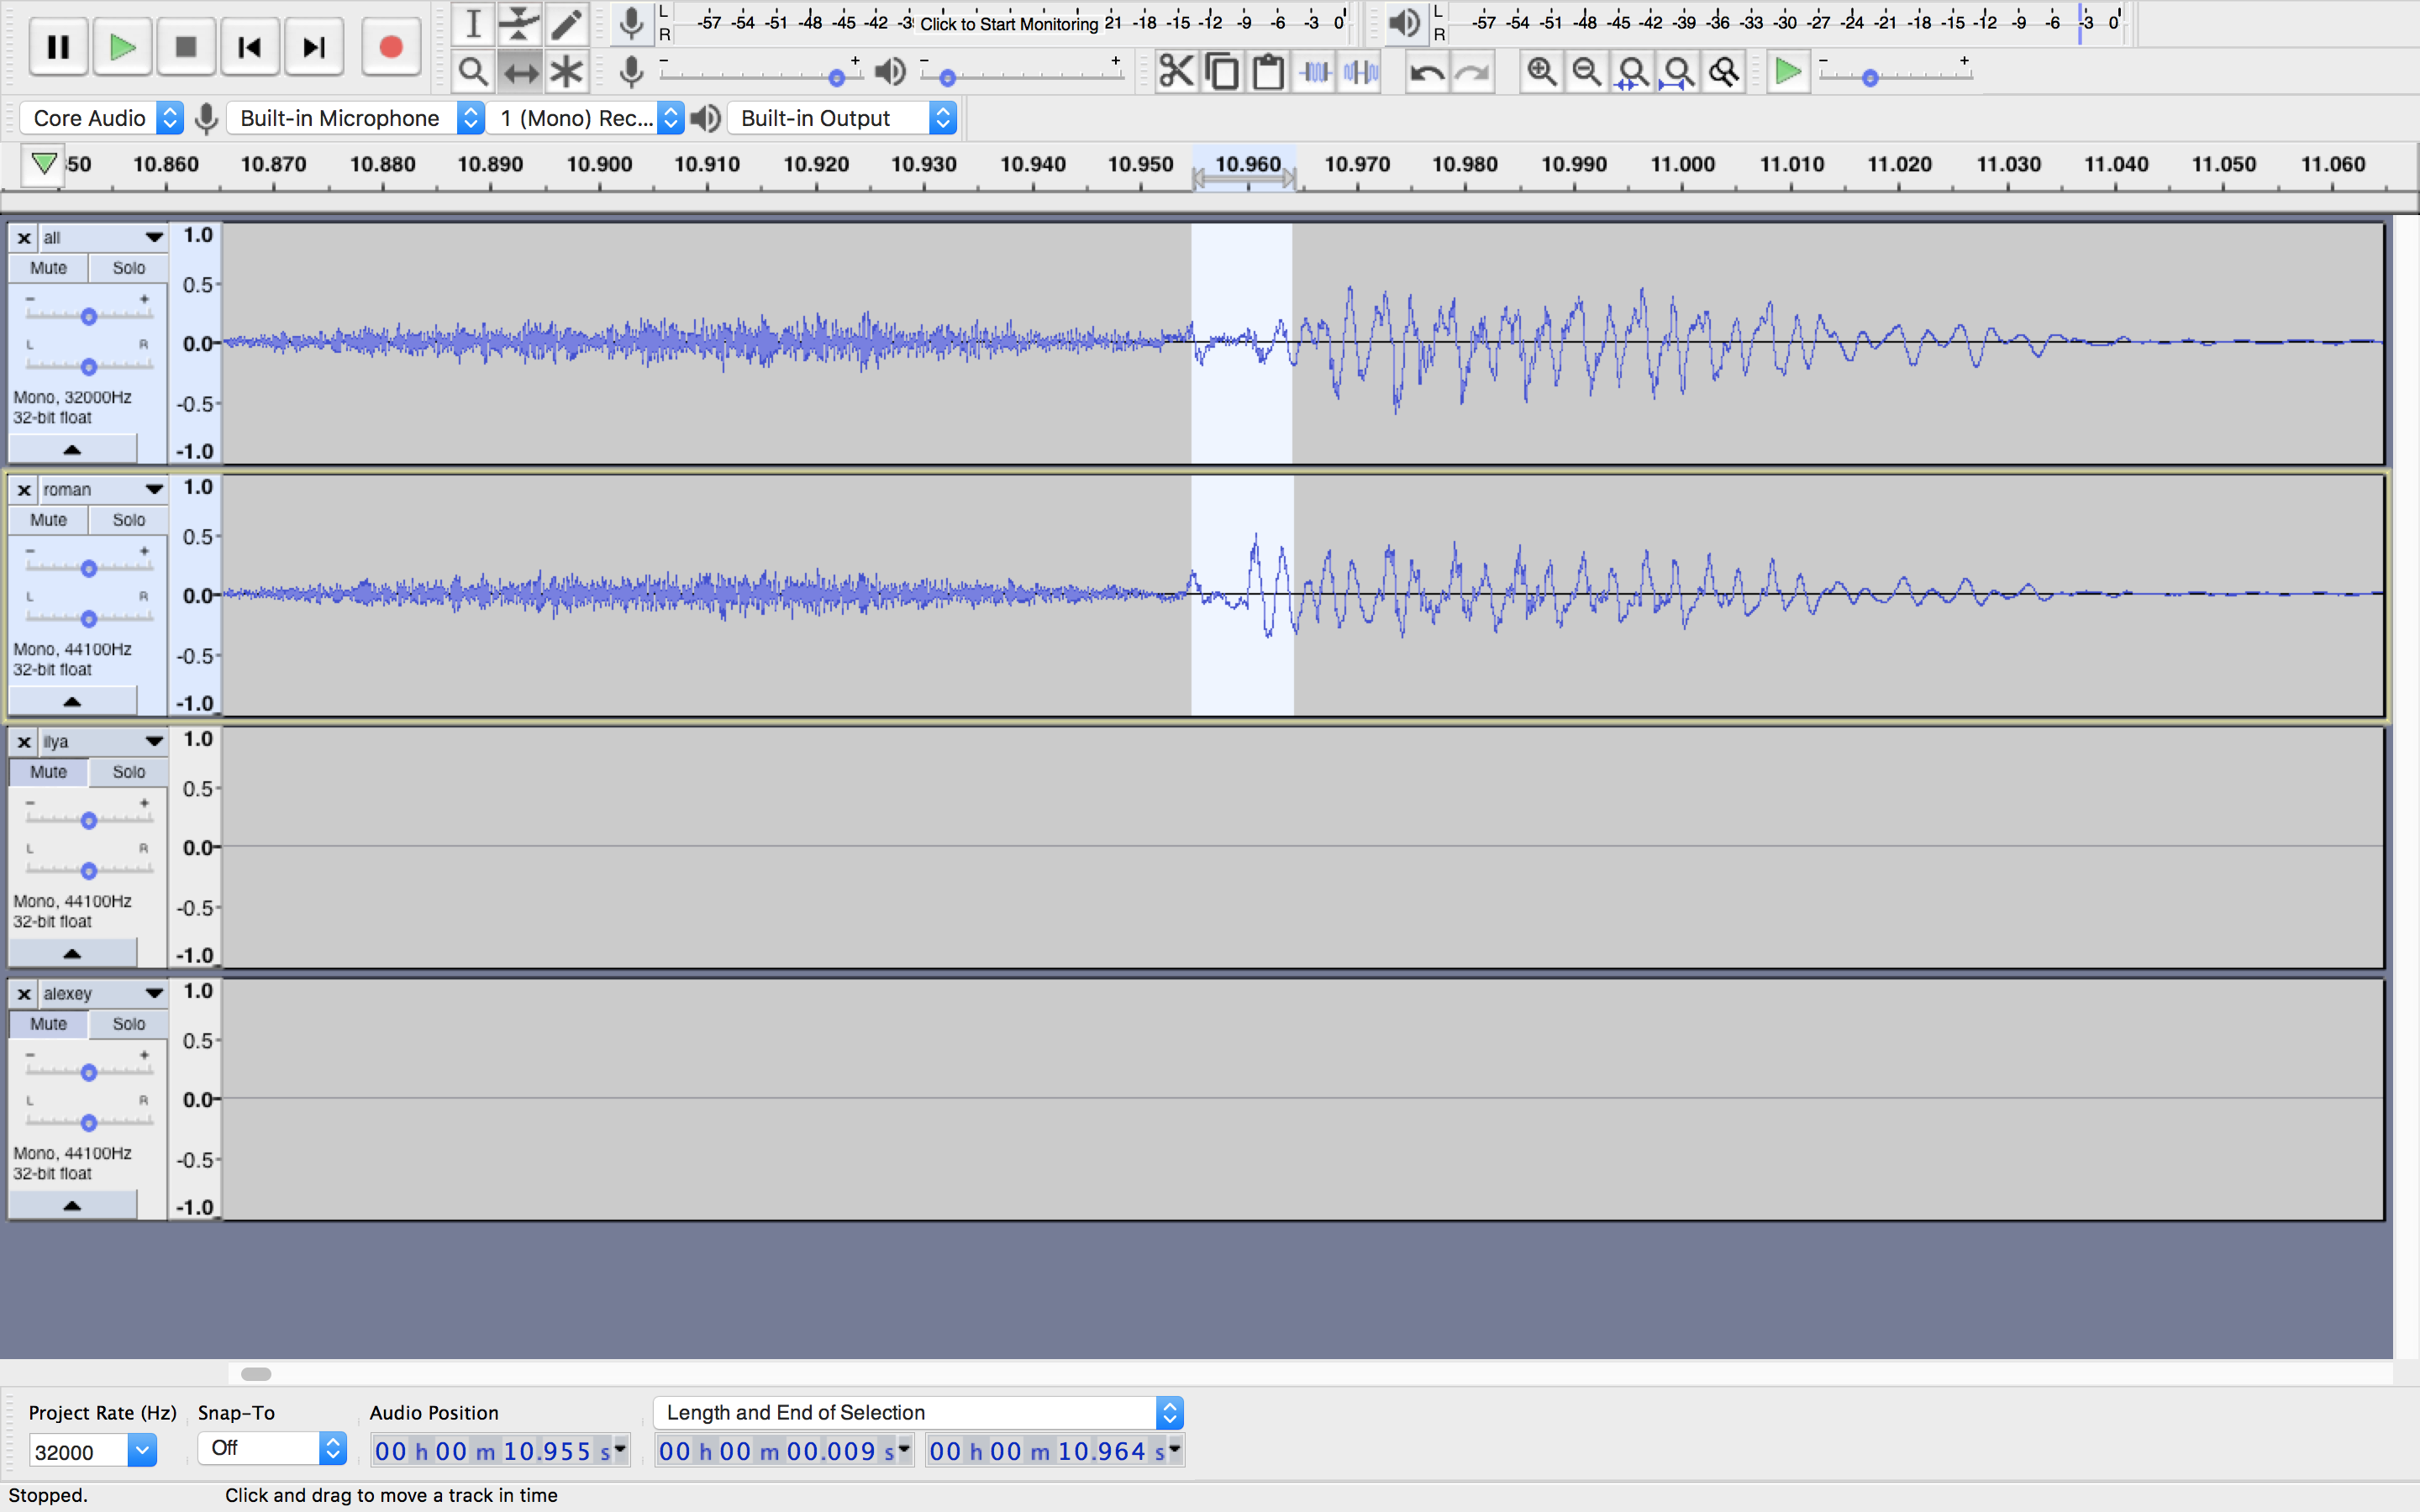The image size is (2420, 1512).
Task: Solo the all track
Action: (x=128, y=268)
